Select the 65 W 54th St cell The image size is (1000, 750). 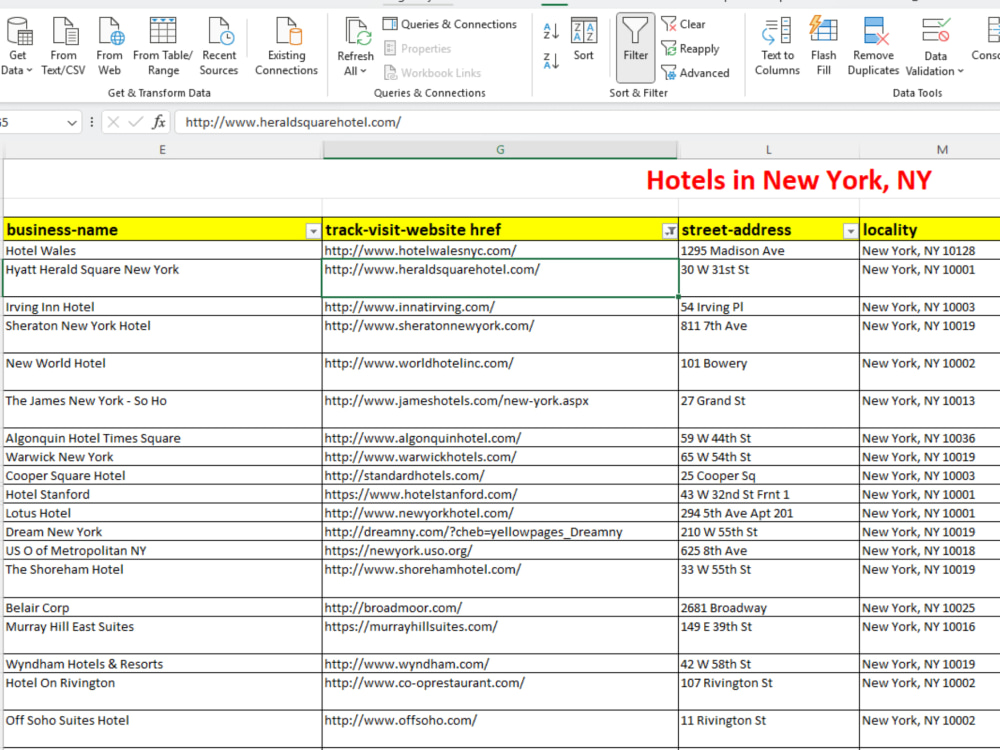pyautogui.click(x=768, y=457)
